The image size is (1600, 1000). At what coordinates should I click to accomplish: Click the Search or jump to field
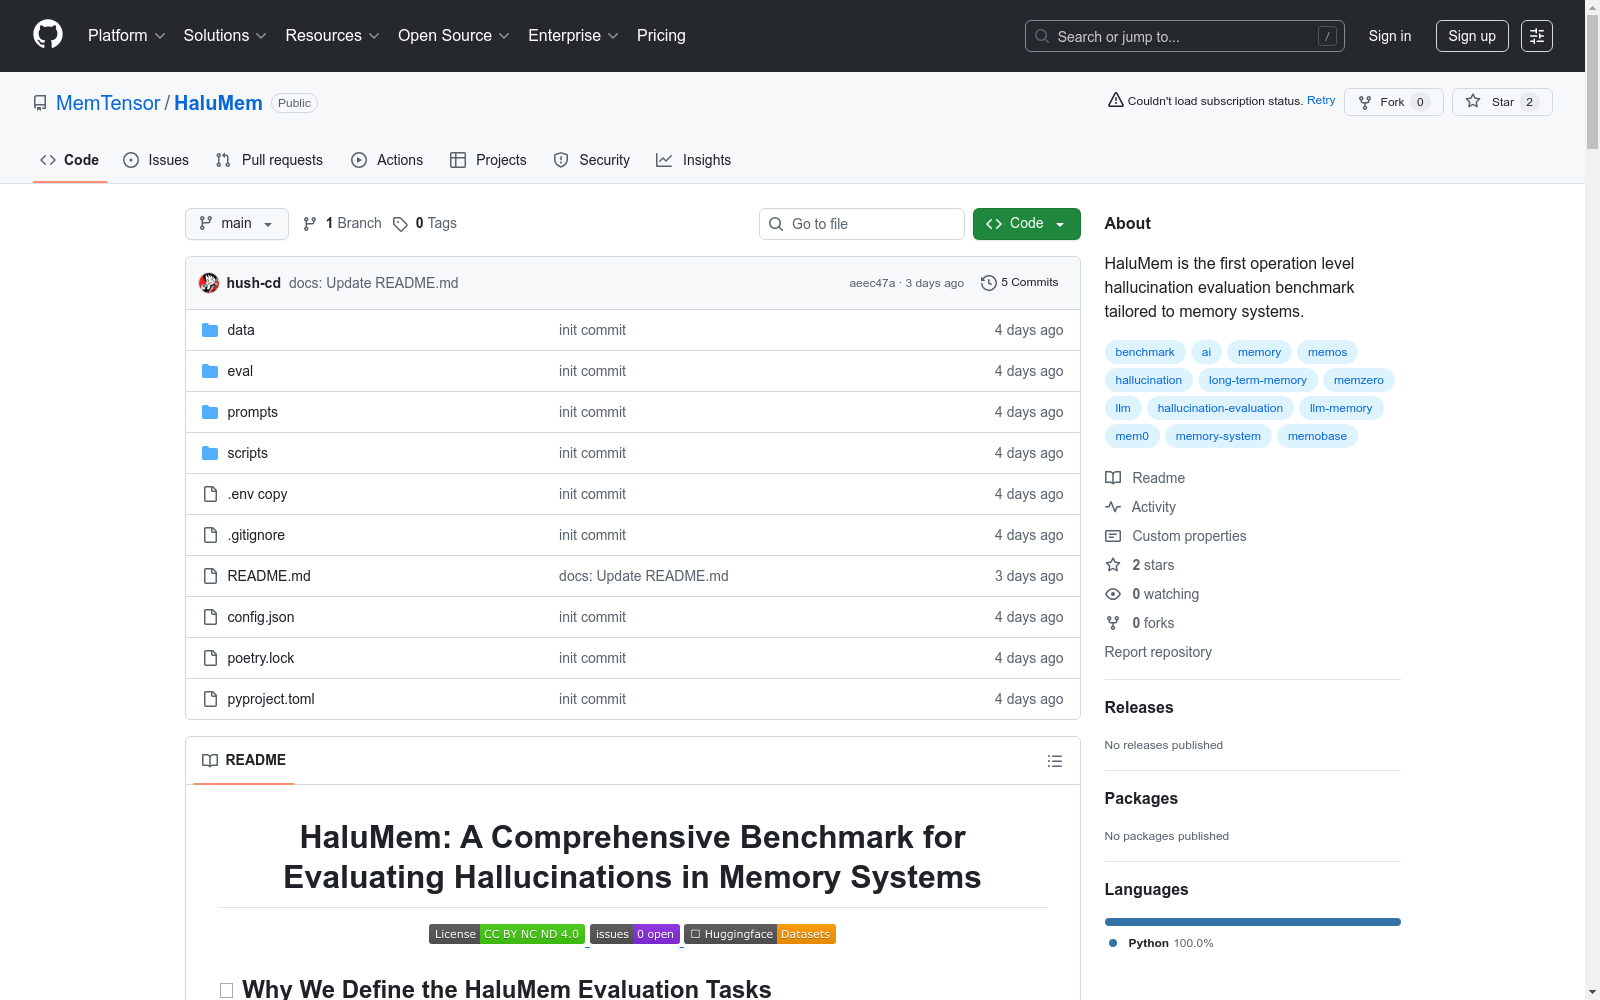(1185, 36)
